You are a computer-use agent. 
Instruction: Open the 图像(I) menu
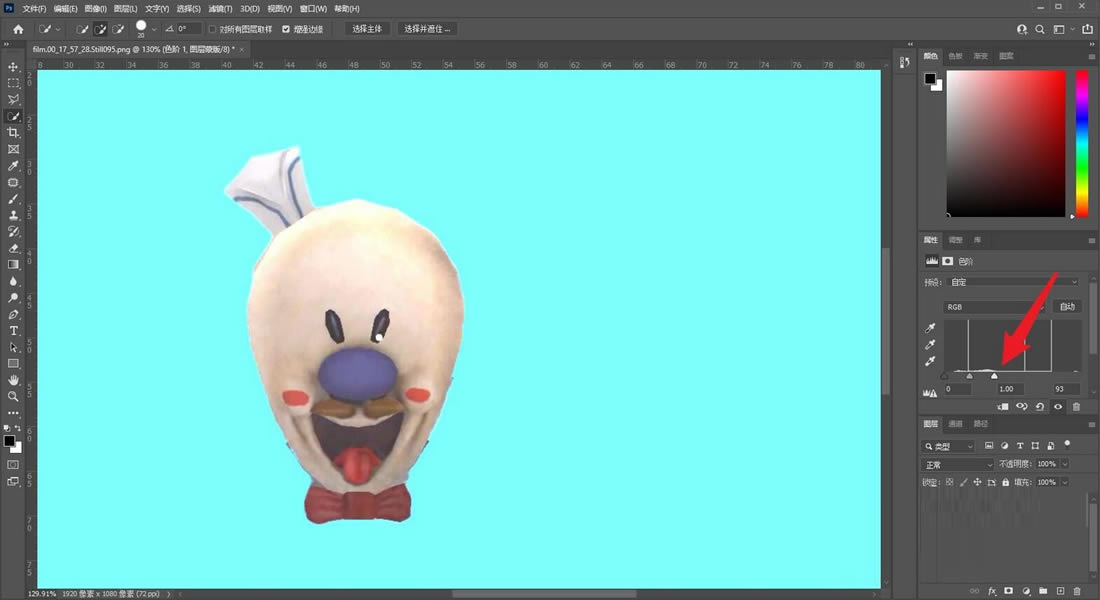(95, 9)
